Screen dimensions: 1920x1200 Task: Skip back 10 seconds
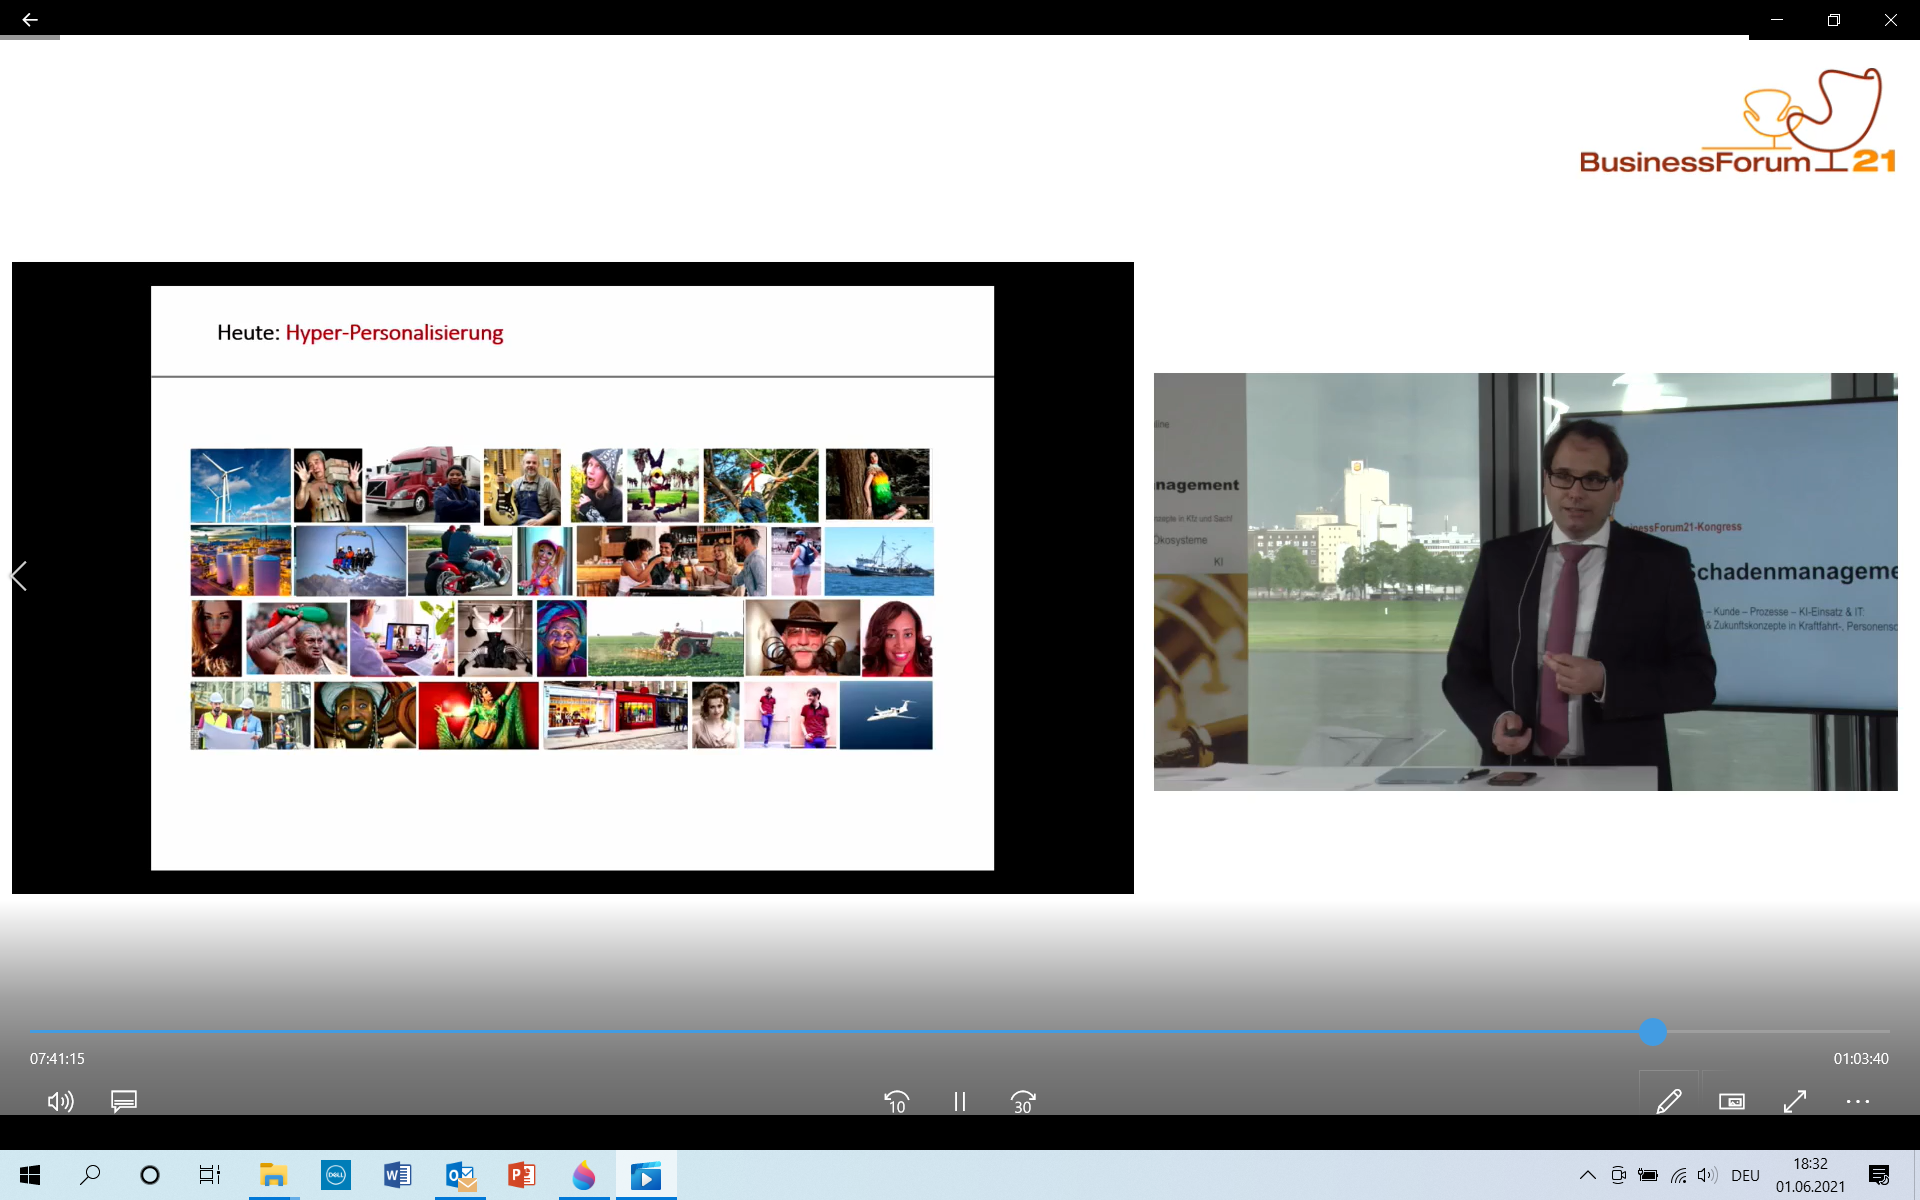point(896,1101)
